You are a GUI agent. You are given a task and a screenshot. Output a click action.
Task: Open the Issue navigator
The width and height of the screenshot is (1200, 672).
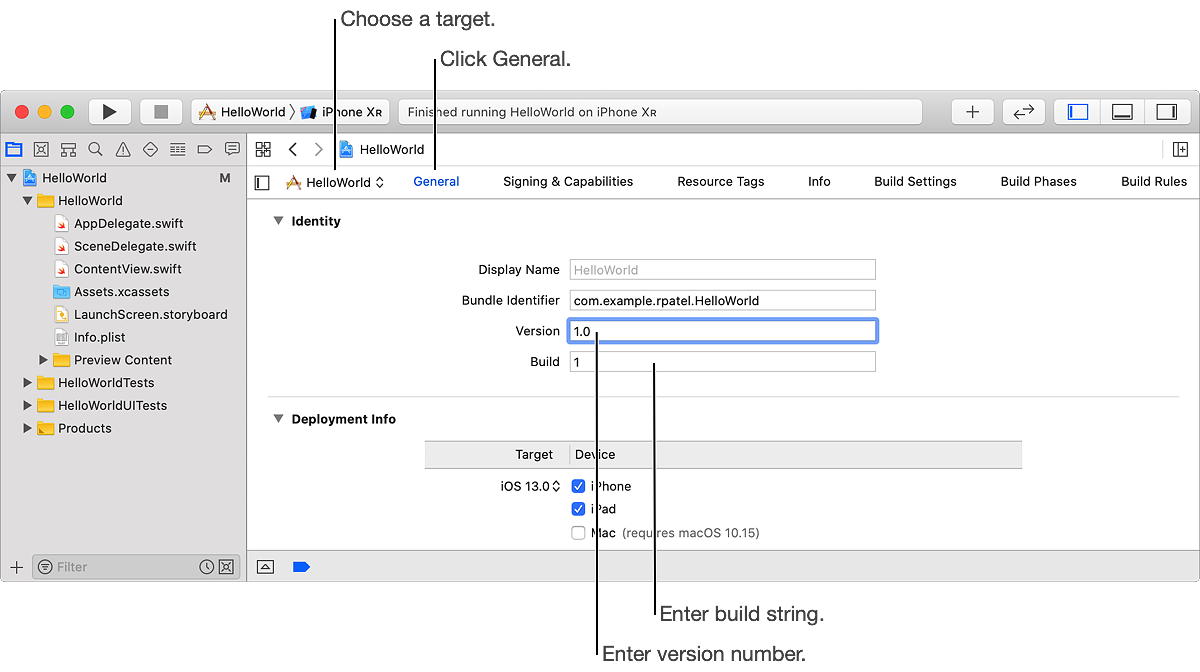[123, 149]
